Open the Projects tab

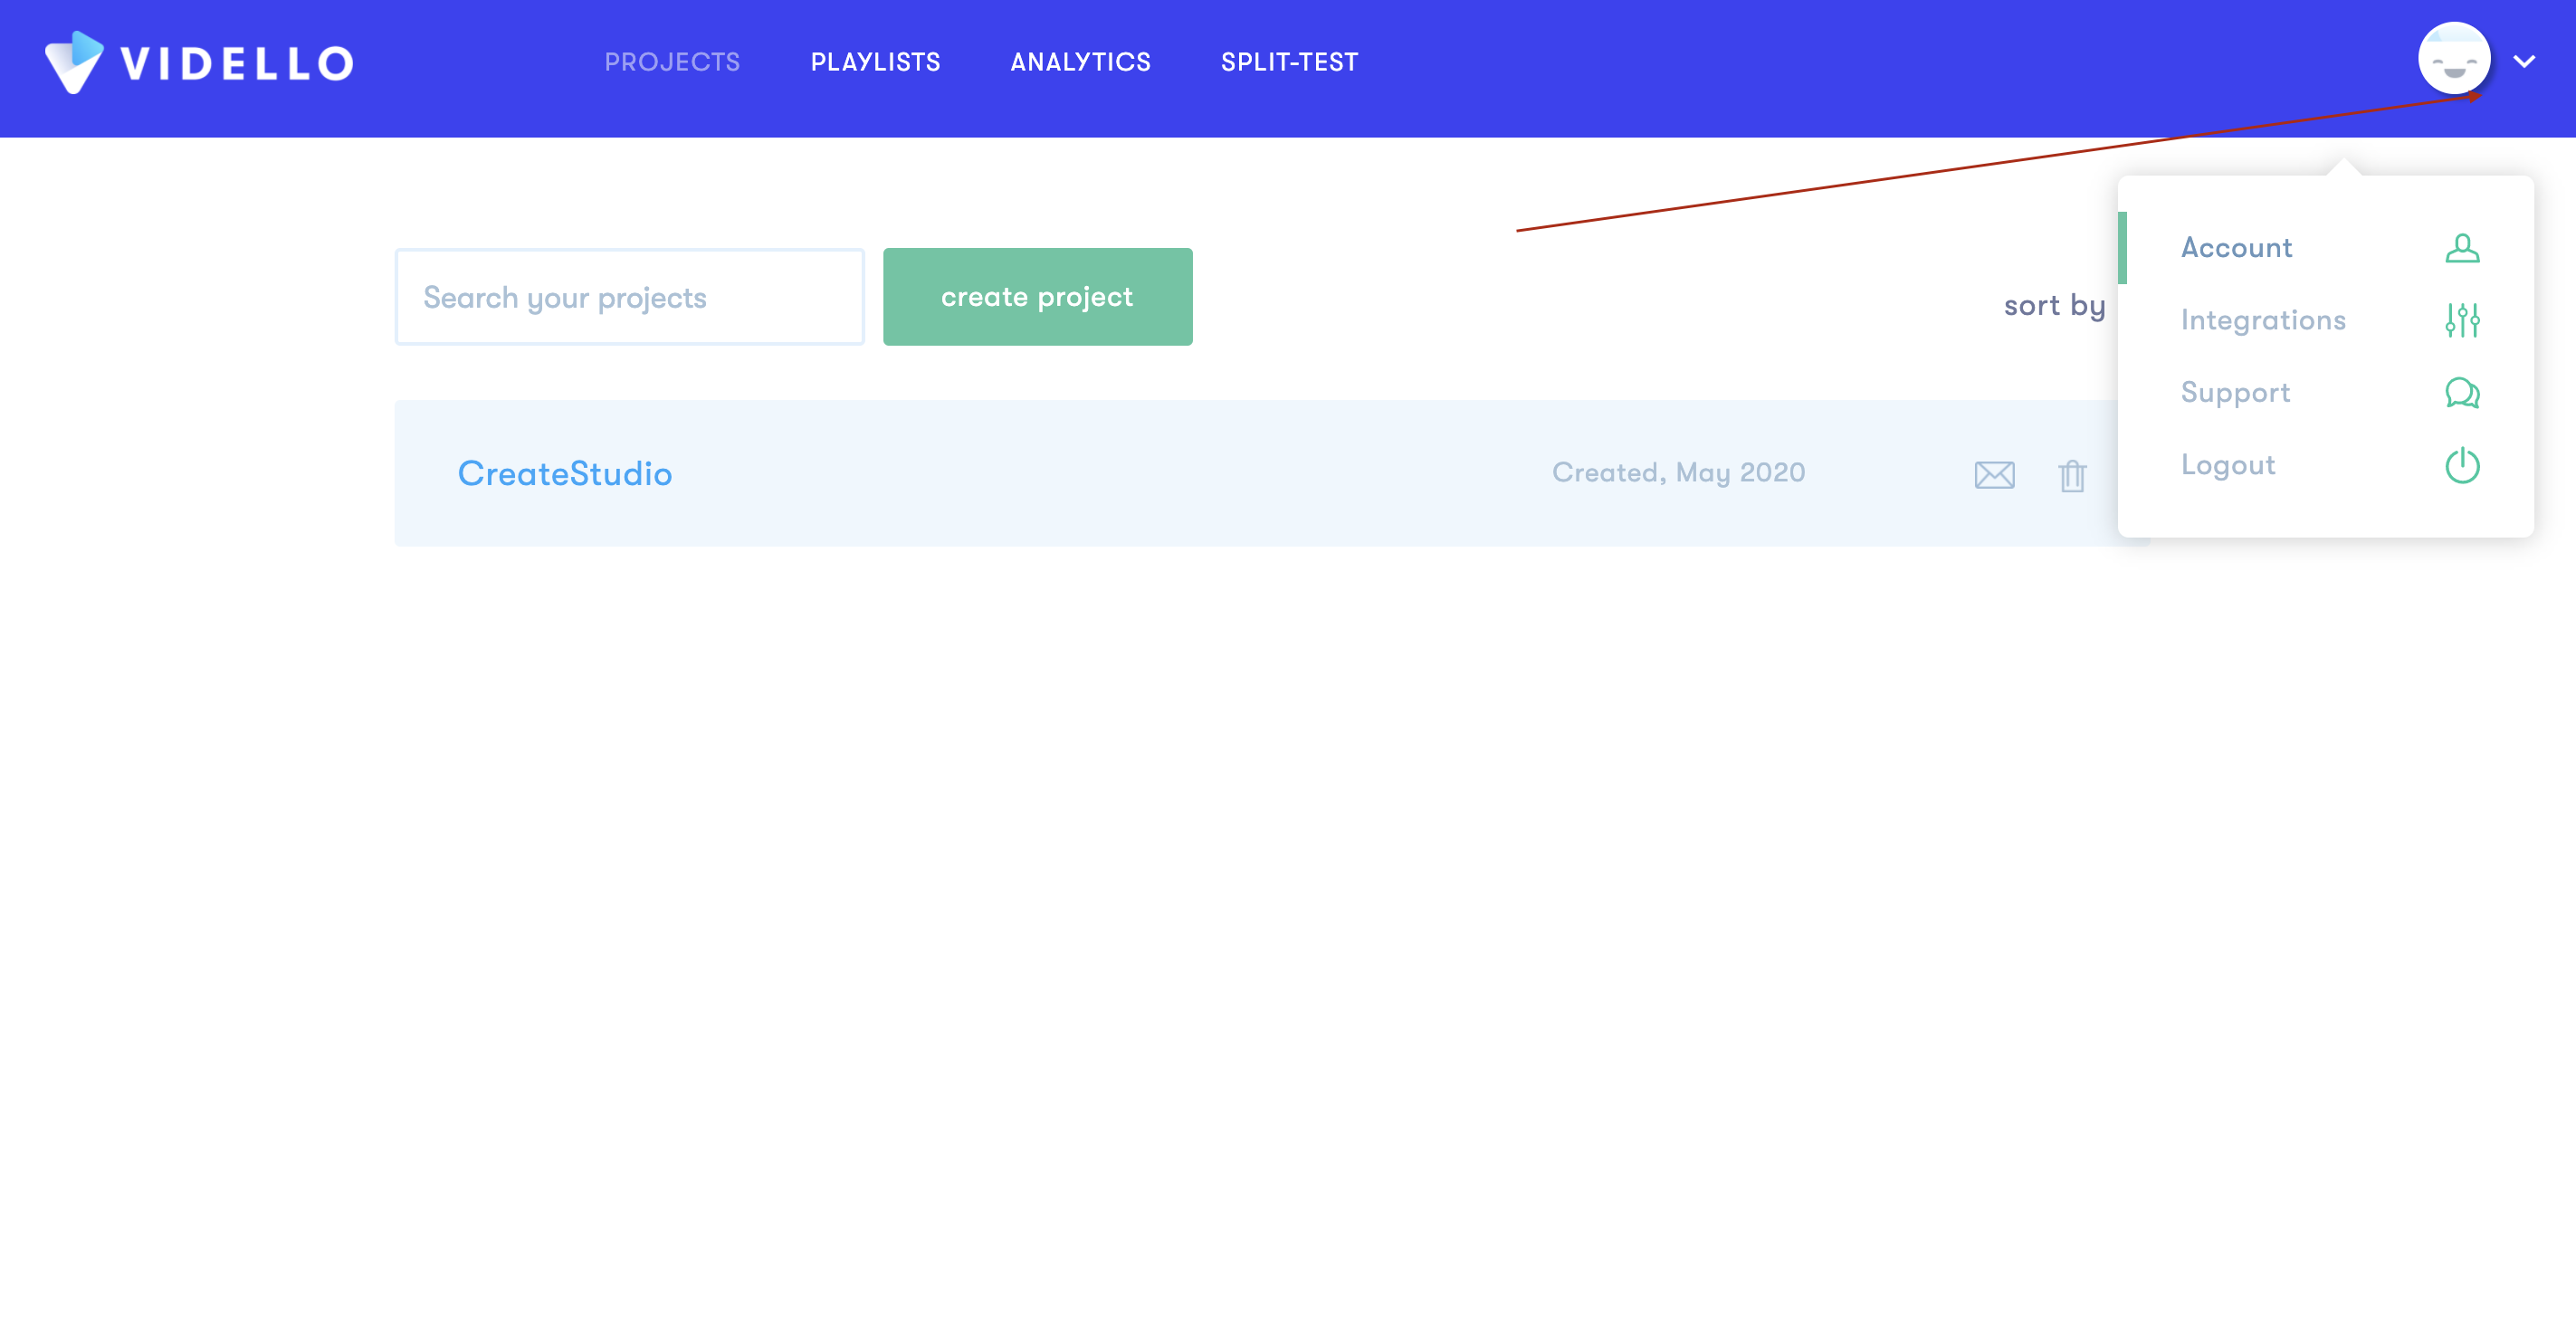tap(672, 62)
